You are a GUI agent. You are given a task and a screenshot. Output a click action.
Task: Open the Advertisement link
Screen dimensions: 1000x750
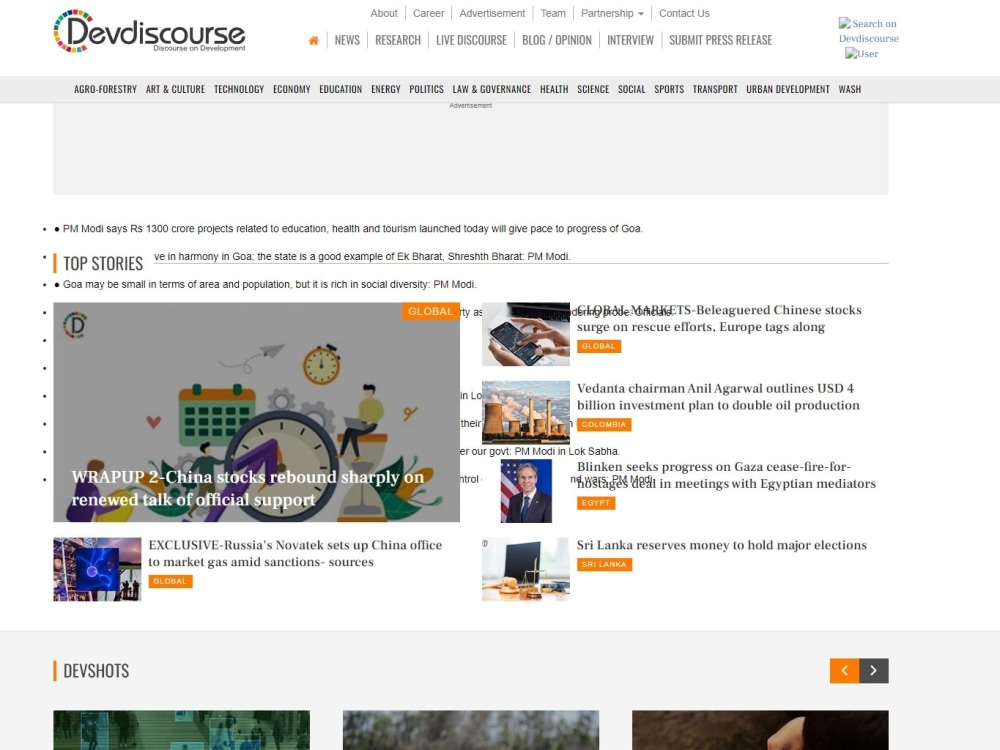pos(492,13)
